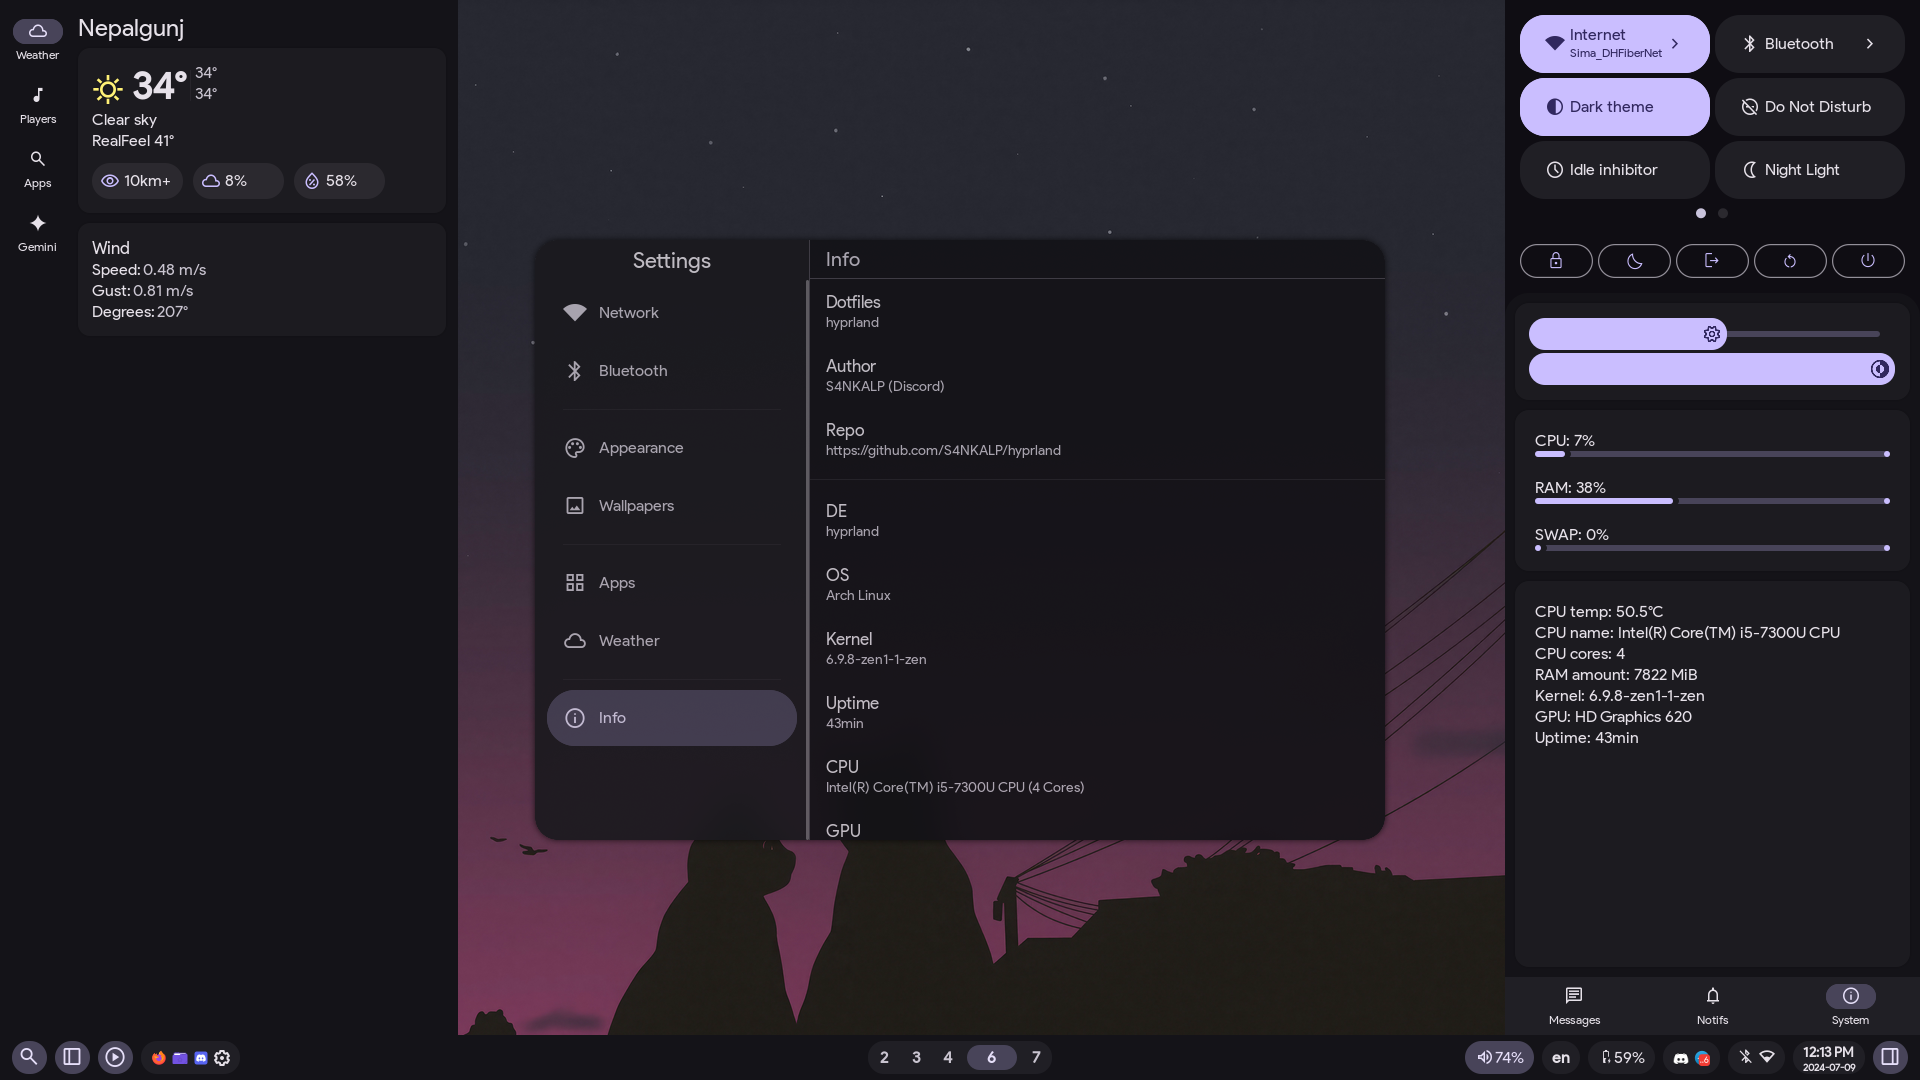Click the reboot icon button
The height and width of the screenshot is (1080, 1920).
click(x=1790, y=261)
